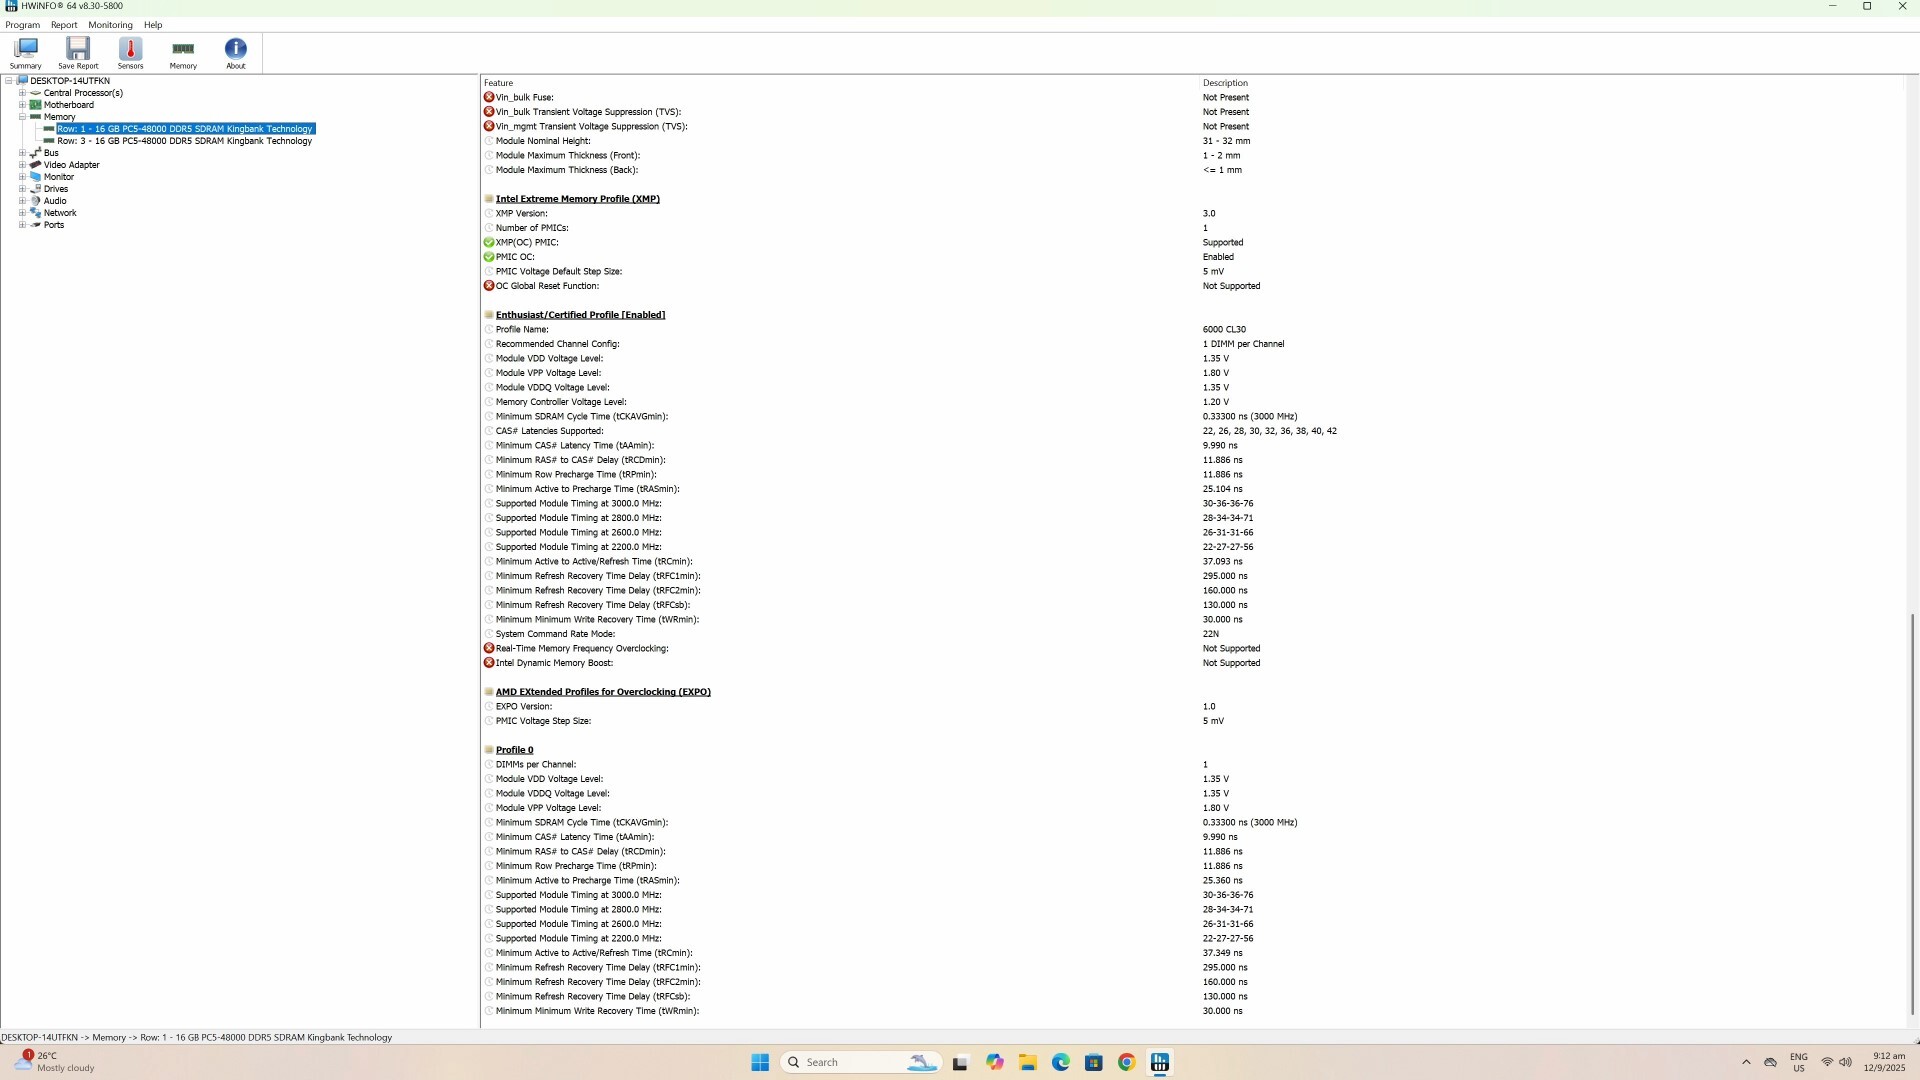Click the Save Report disk icon
The image size is (1920, 1080).
coord(78,53)
